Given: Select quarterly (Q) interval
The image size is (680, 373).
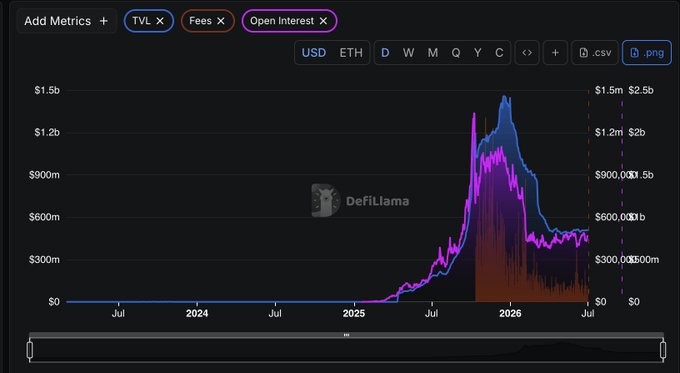Looking at the screenshot, I should (x=456, y=53).
